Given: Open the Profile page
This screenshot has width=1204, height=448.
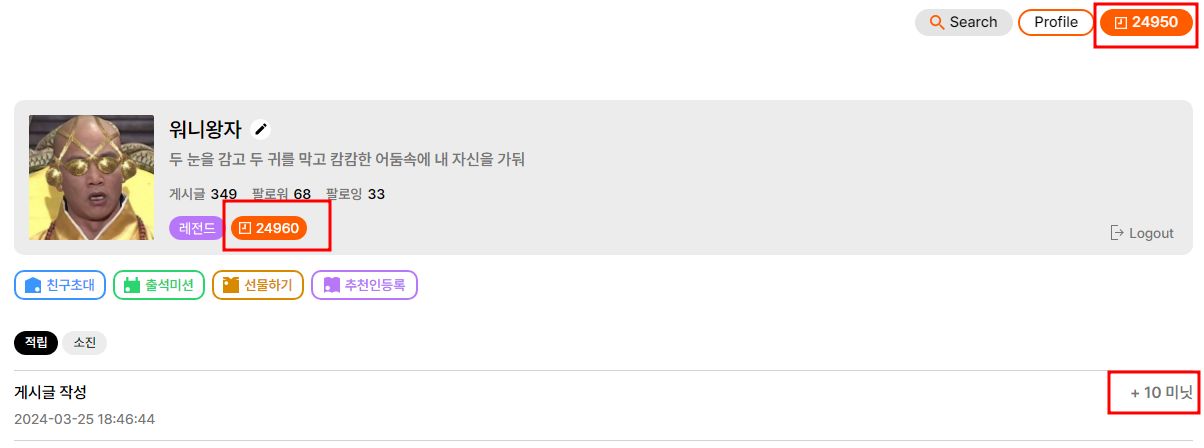Looking at the screenshot, I should [x=1056, y=22].
